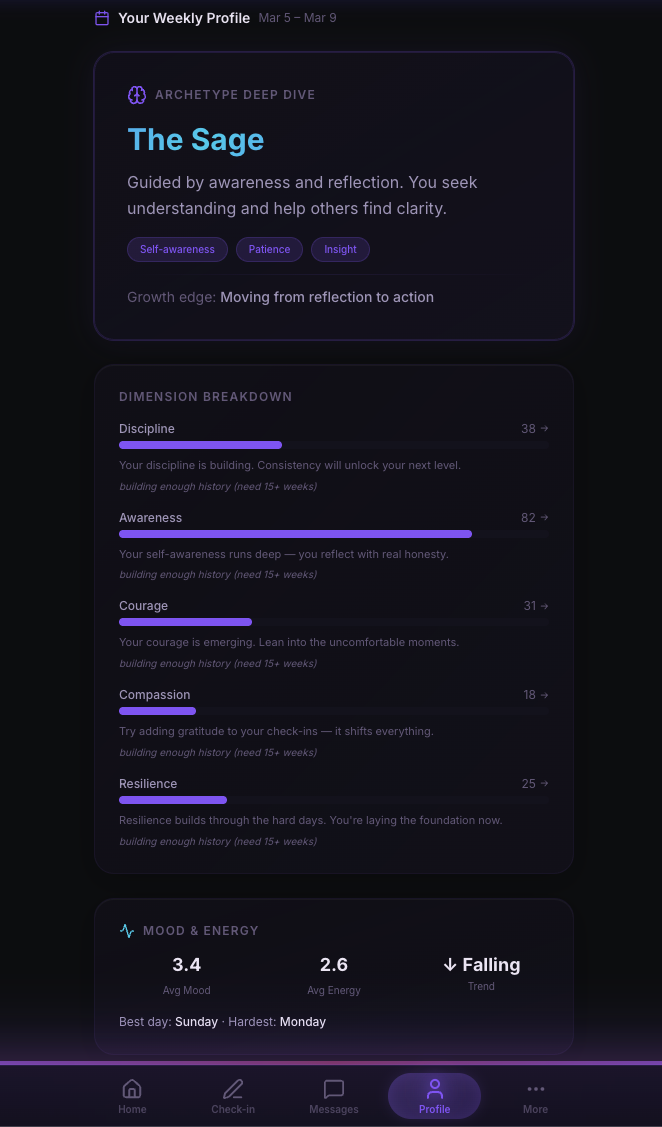Open the More three-dots menu icon

click(535, 1089)
